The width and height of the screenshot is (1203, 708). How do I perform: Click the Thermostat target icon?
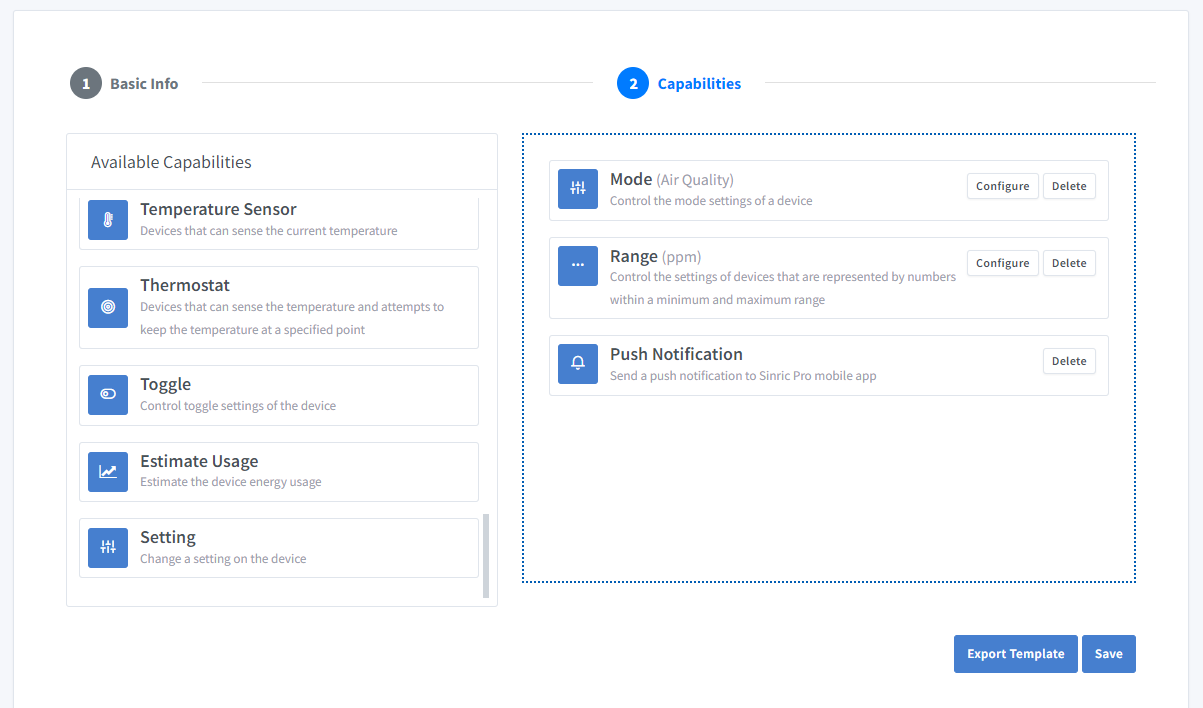108,307
